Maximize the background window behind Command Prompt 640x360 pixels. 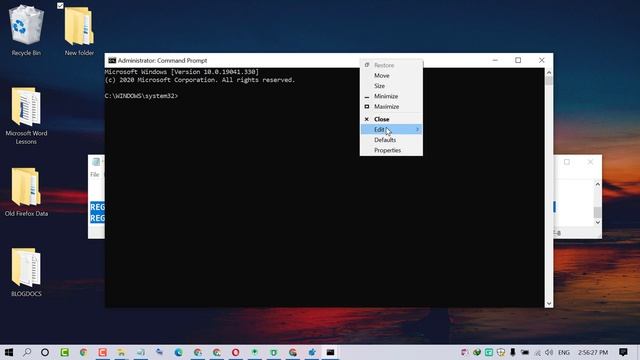pos(567,162)
